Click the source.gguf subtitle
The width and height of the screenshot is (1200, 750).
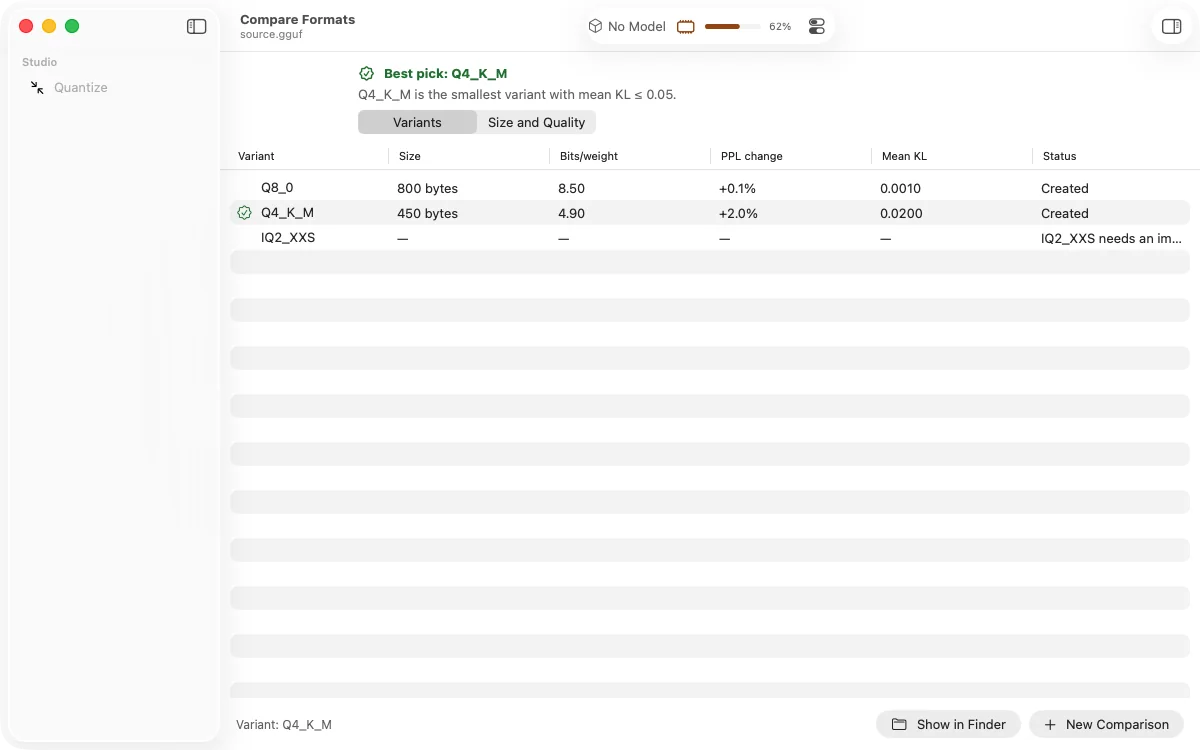pyautogui.click(x=271, y=34)
